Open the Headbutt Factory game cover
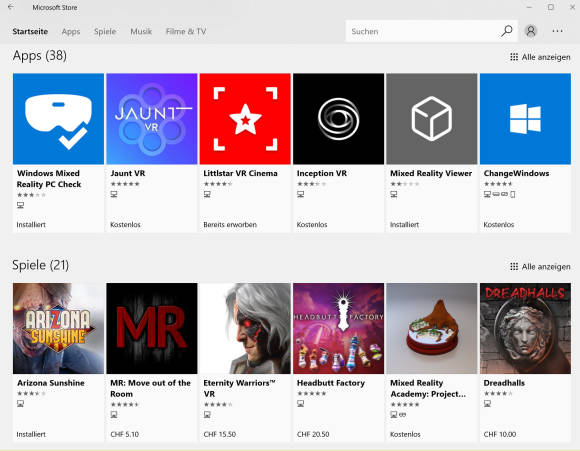580x451 pixels. click(x=338, y=329)
